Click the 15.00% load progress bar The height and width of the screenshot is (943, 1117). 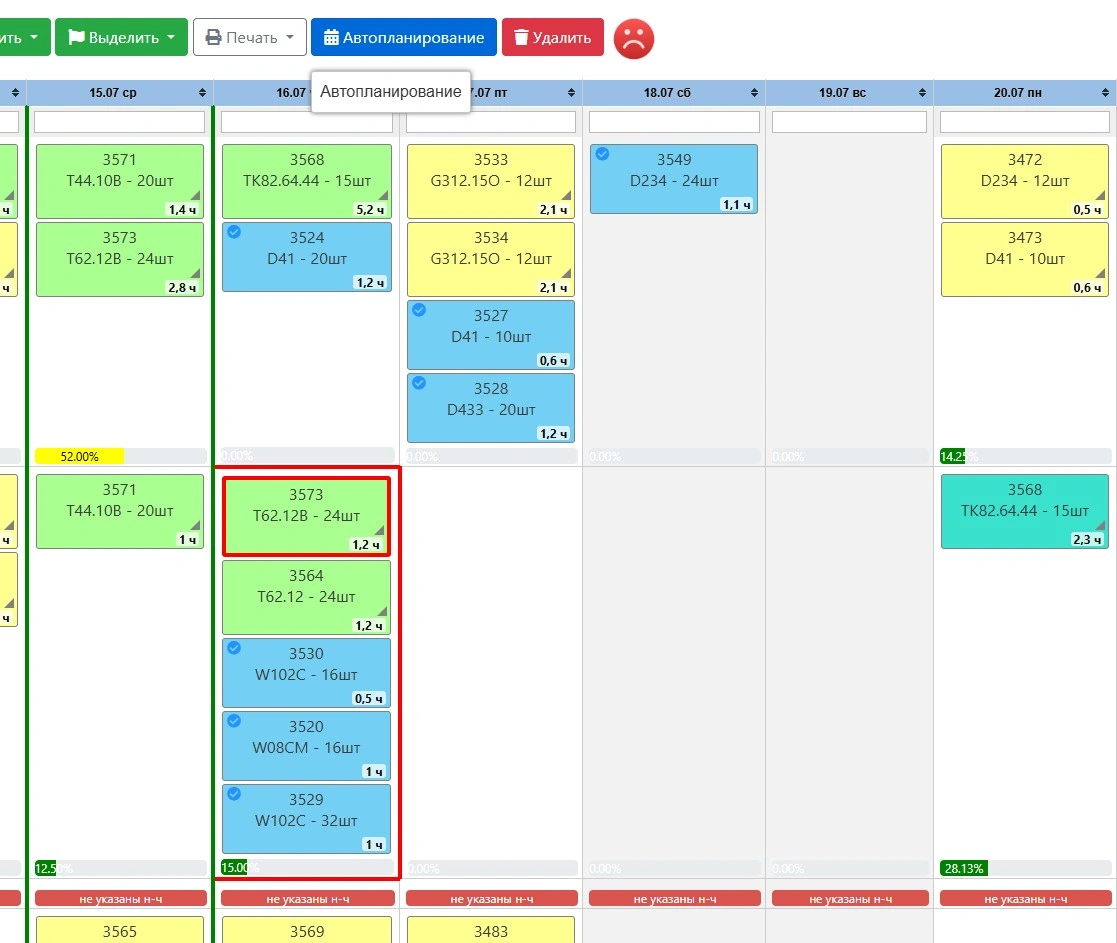307,868
